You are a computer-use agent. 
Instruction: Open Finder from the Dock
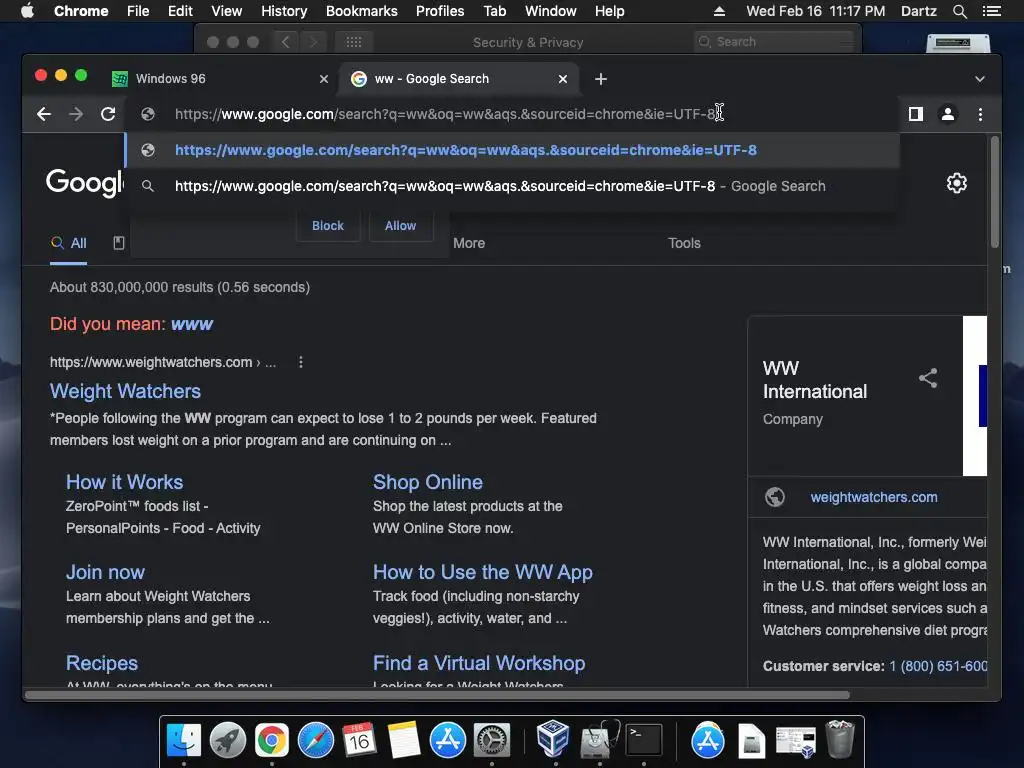(184, 740)
